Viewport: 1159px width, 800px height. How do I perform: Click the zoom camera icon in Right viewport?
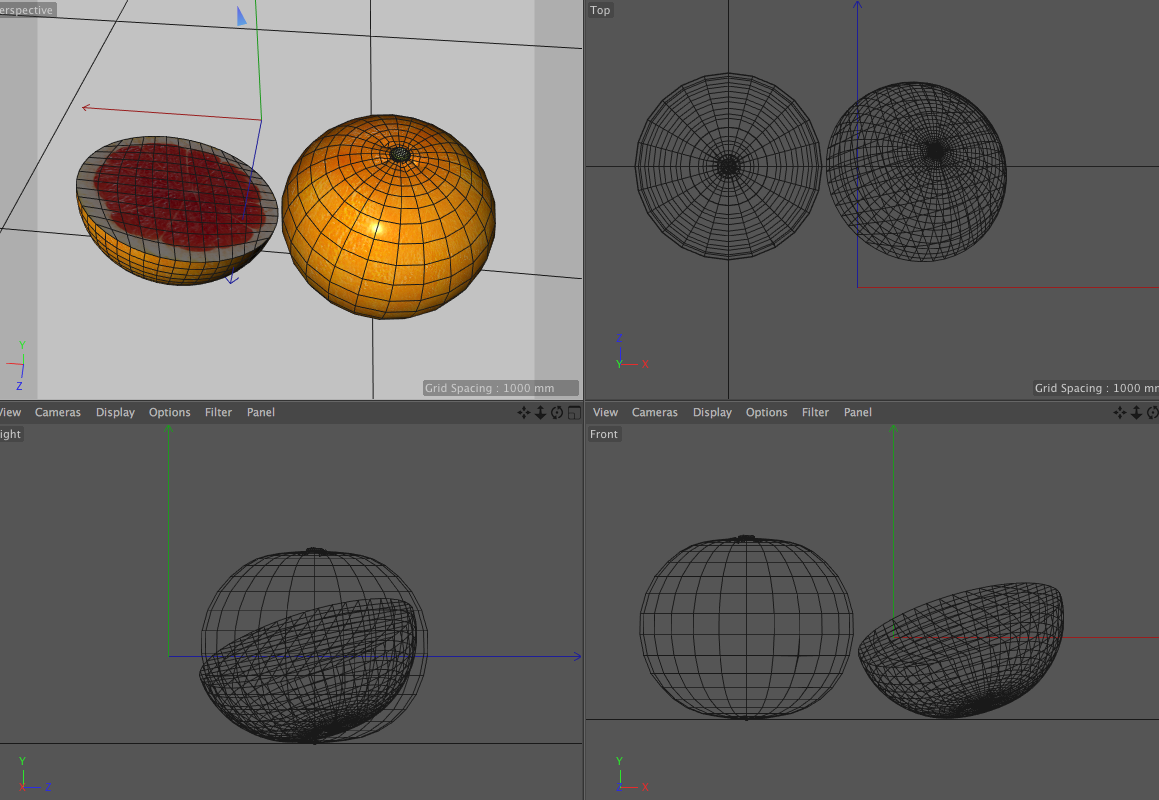540,412
